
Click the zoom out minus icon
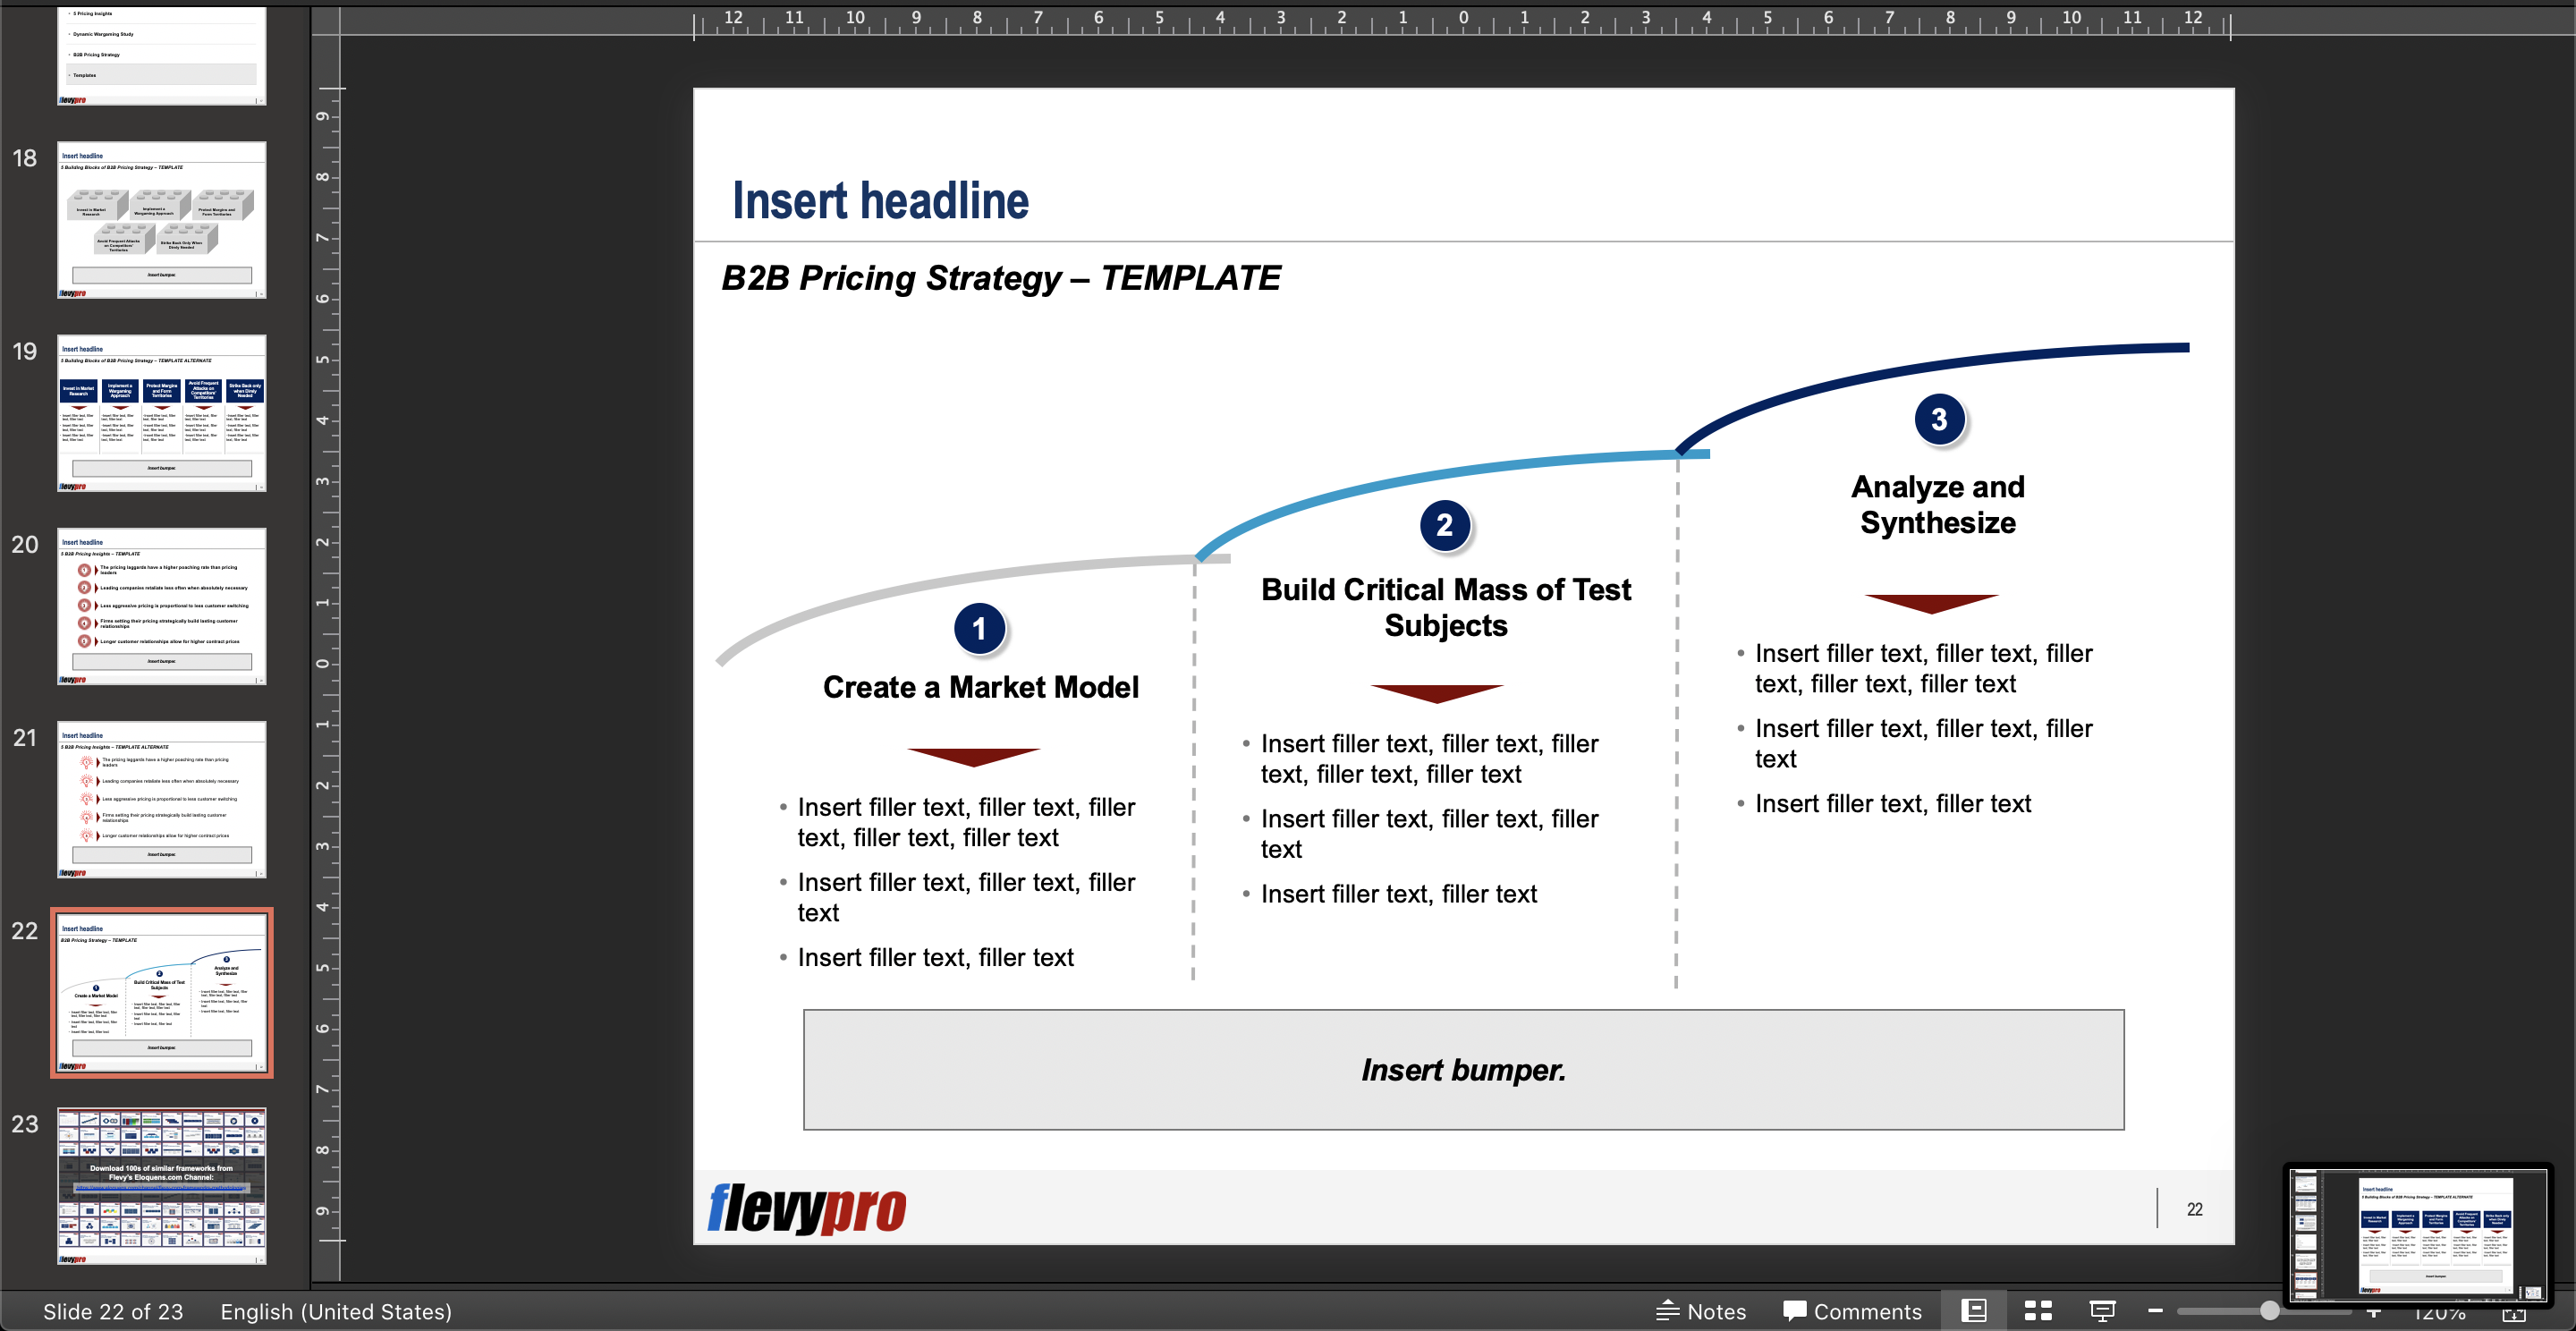pyautogui.click(x=2155, y=1310)
